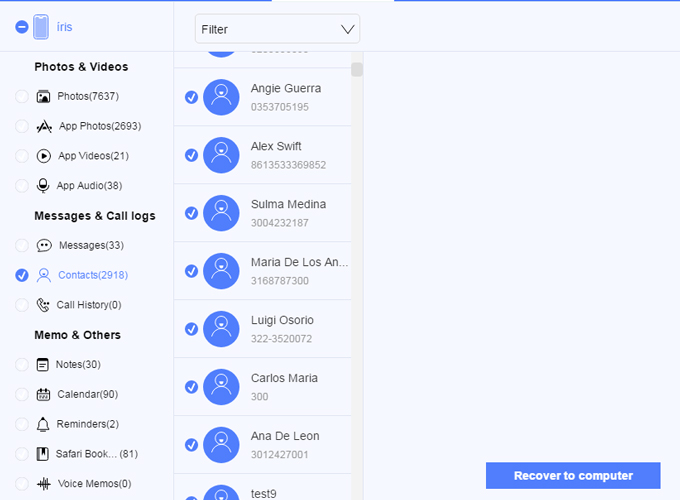This screenshot has width=680, height=500.
Task: Uncheck Alex Swift contact checkbox
Action: (x=191, y=155)
